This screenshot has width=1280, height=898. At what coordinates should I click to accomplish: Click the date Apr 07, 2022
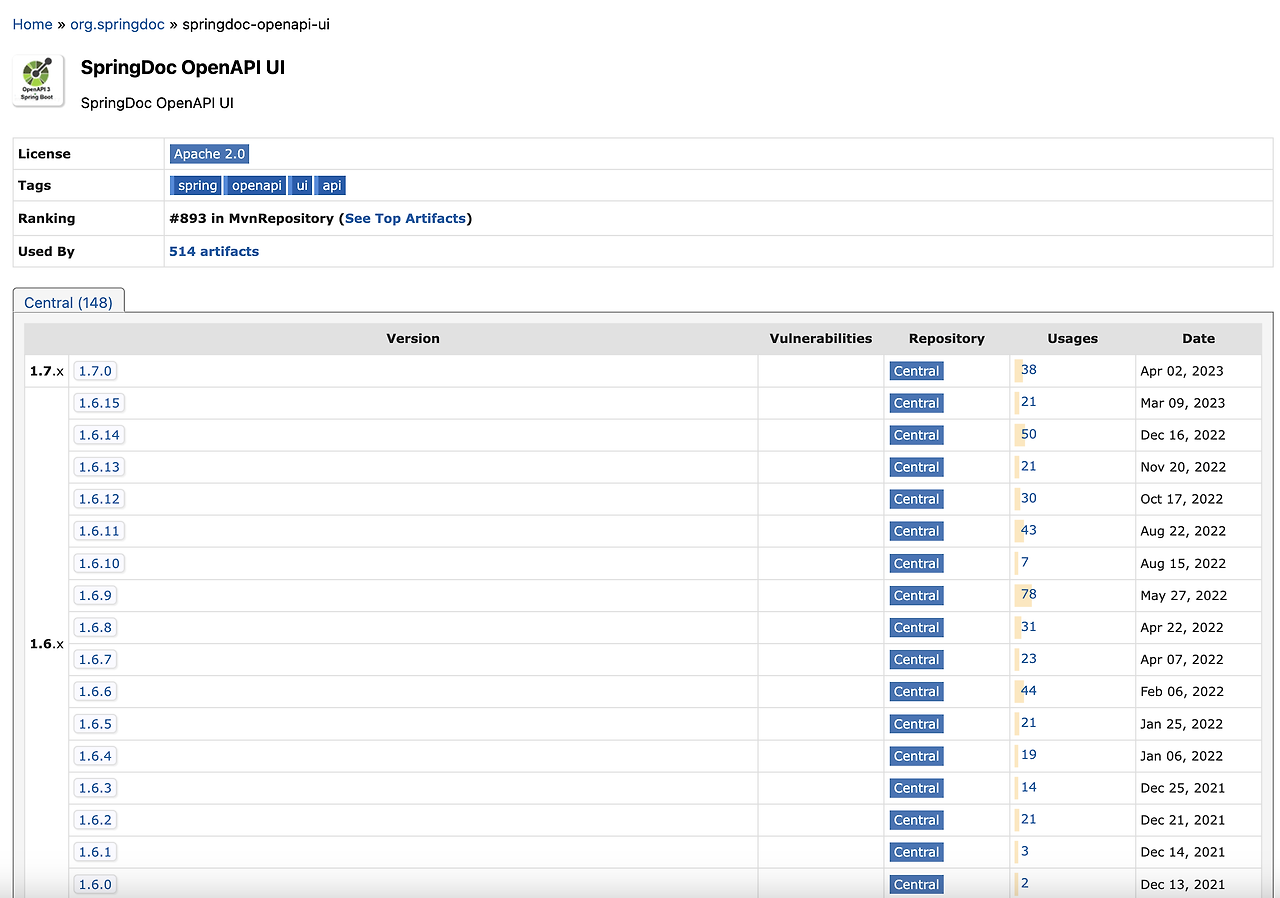tap(1182, 659)
